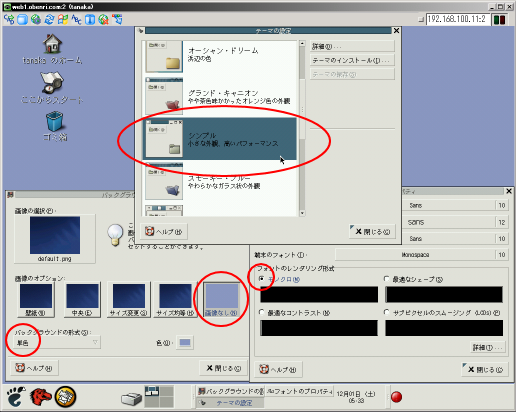Click Help button in the theme settings window
516x412 pixels.
click(164, 231)
